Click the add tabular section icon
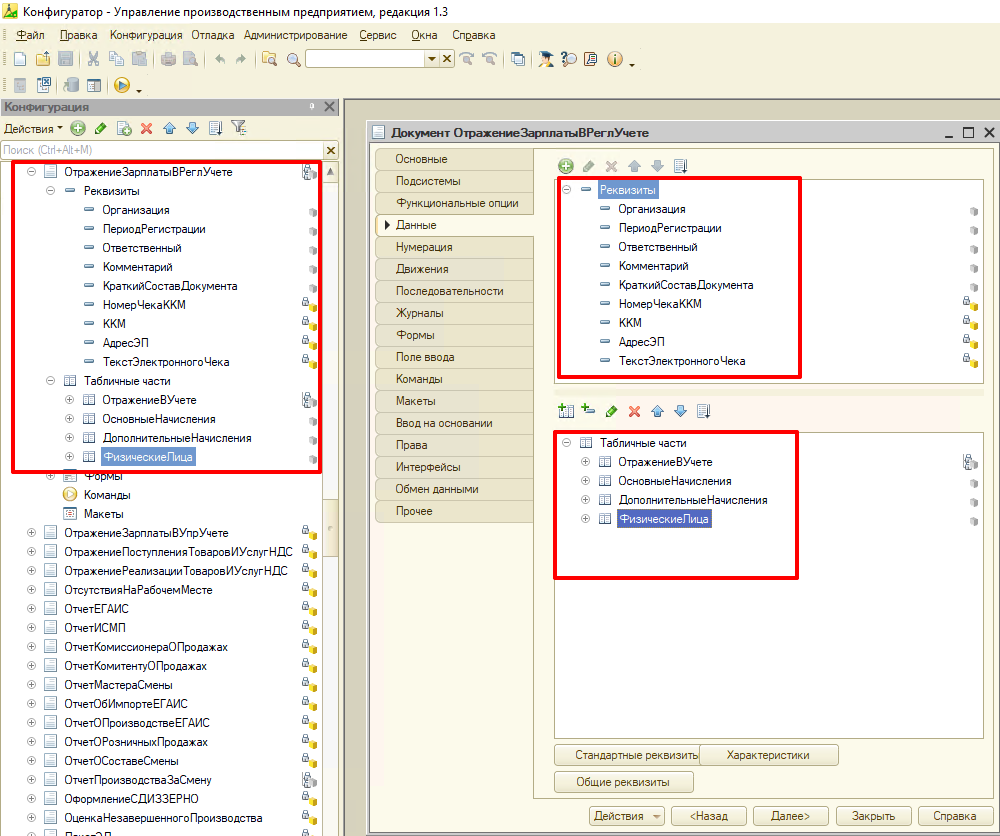1000x836 pixels. click(x=566, y=411)
